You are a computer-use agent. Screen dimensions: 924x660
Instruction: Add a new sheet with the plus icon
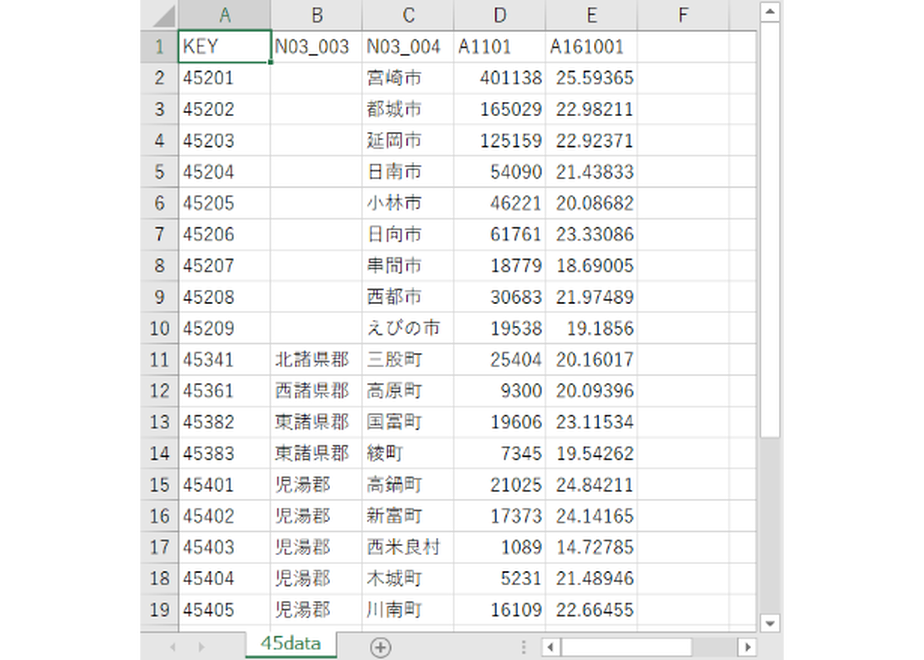tap(381, 647)
